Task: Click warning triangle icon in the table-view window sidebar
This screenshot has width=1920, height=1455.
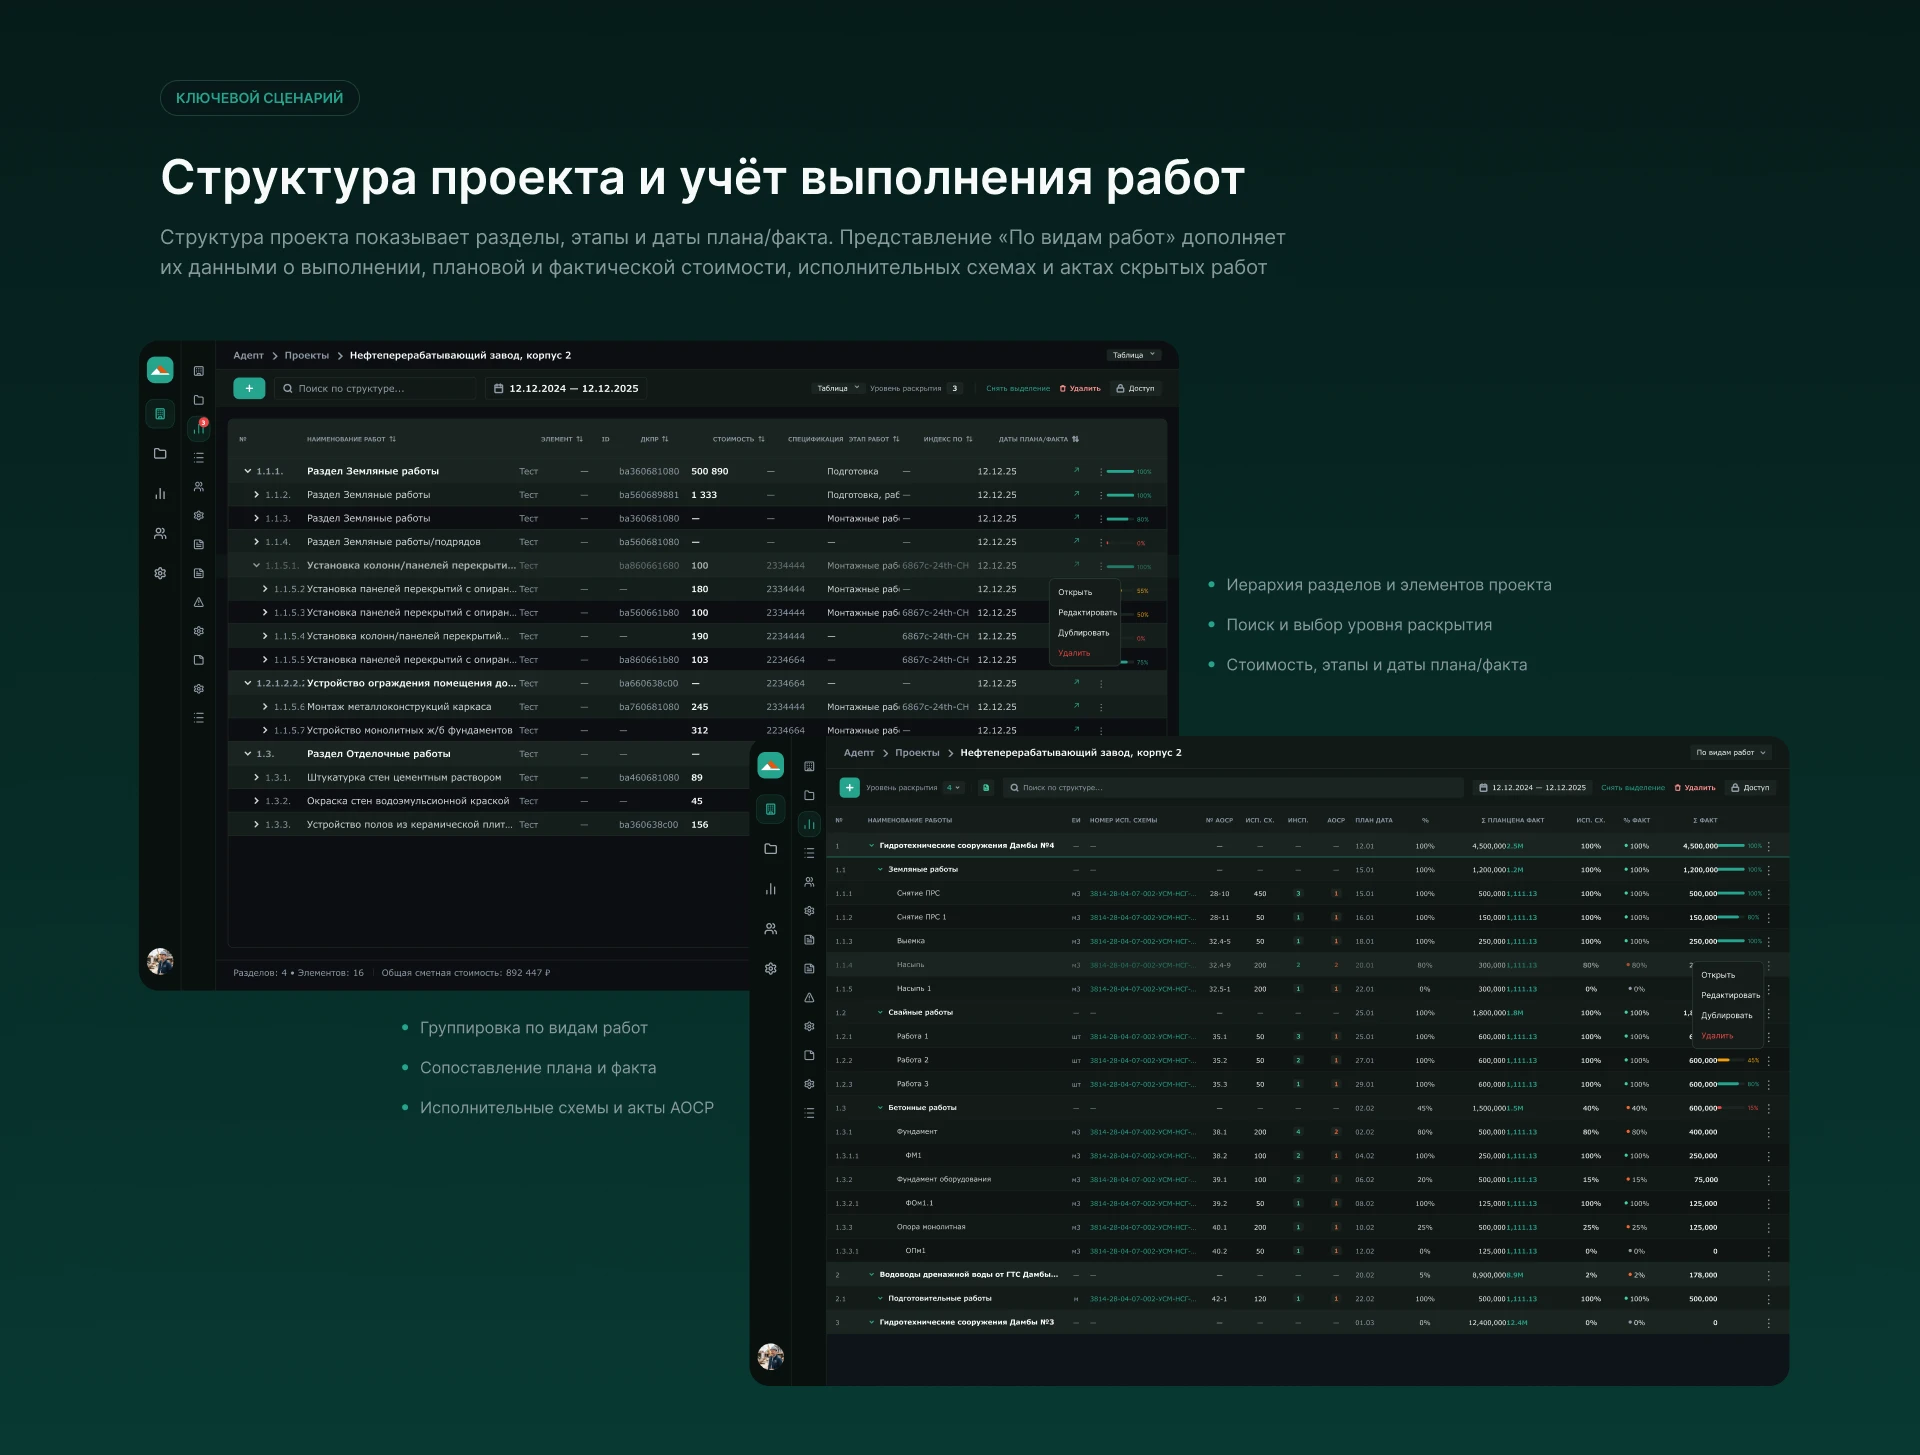Action: coord(199,603)
